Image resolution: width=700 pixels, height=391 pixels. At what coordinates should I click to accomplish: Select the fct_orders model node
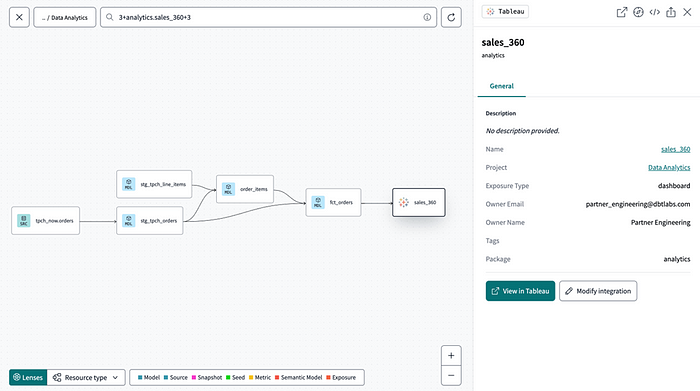point(333,202)
